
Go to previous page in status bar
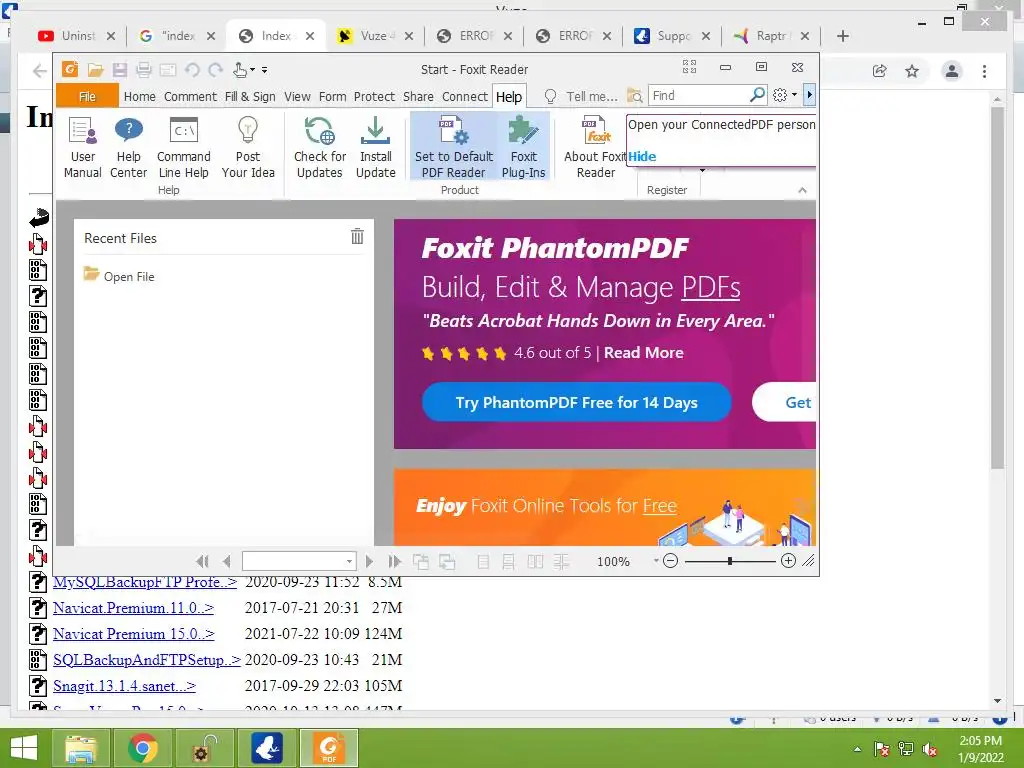(x=227, y=561)
